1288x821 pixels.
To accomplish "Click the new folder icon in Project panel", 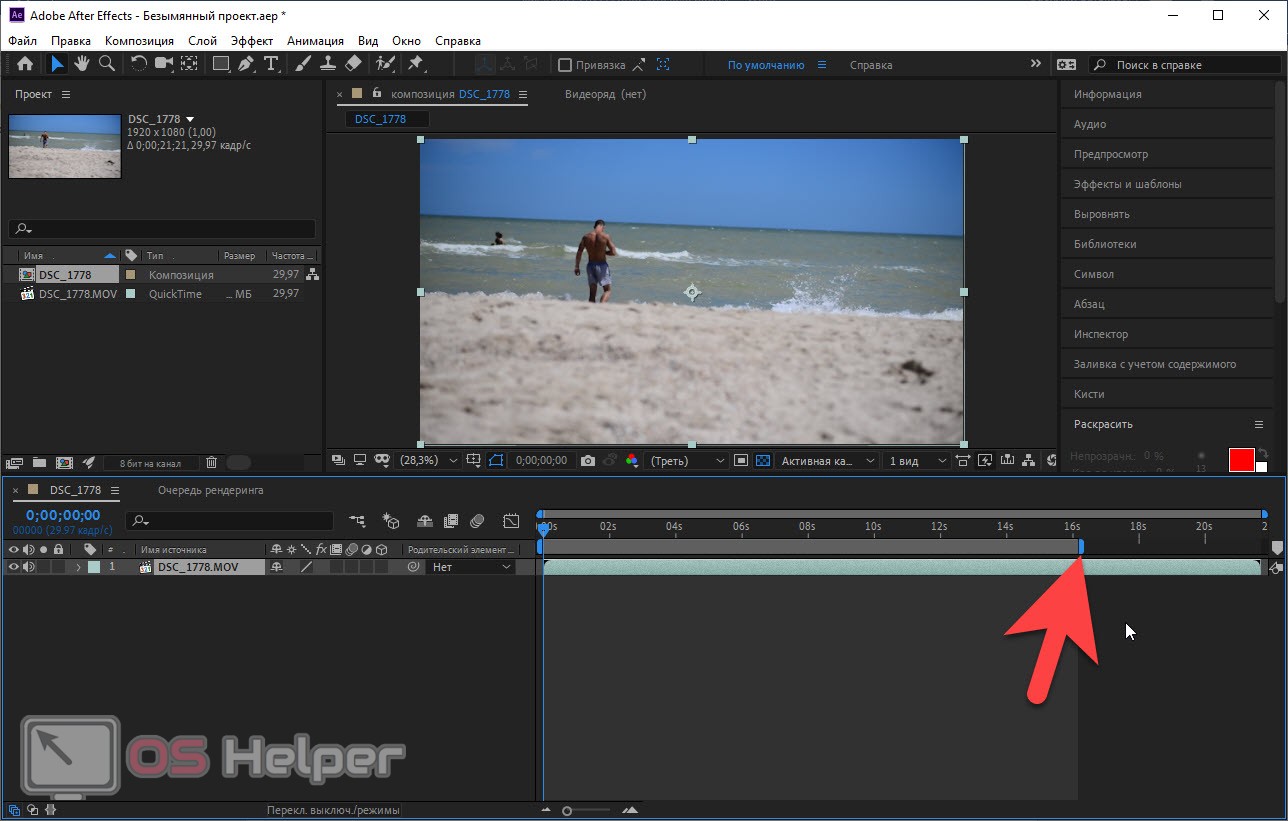I will coord(39,462).
